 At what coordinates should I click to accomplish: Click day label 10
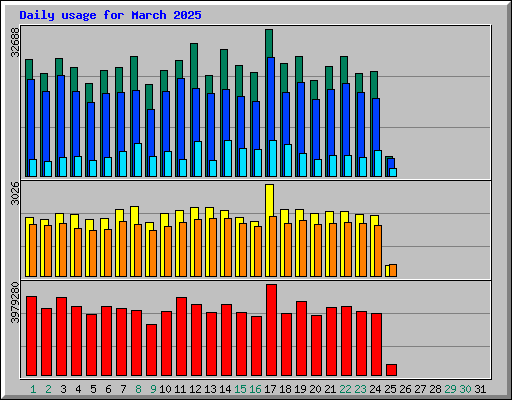click(x=165, y=389)
